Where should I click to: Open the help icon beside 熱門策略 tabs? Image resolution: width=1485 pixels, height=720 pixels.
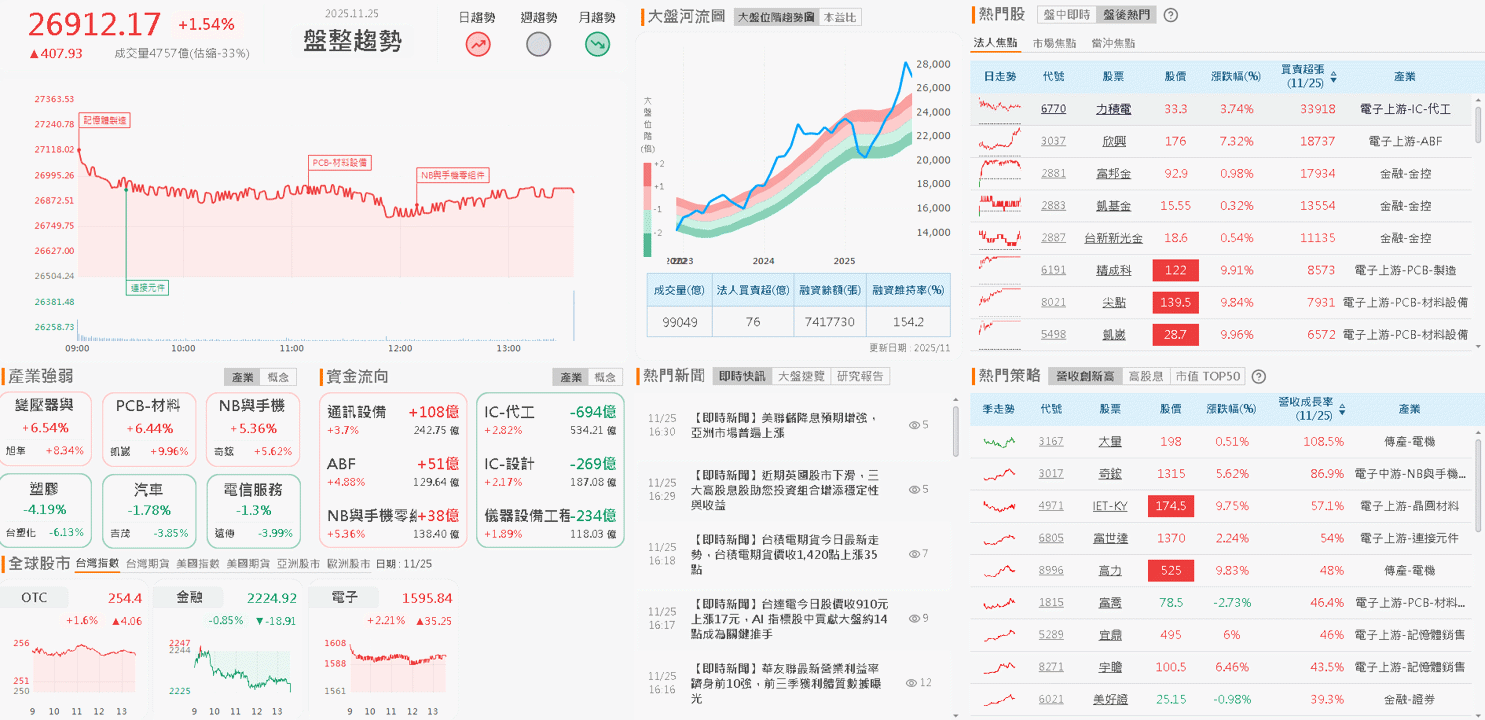tap(1259, 377)
